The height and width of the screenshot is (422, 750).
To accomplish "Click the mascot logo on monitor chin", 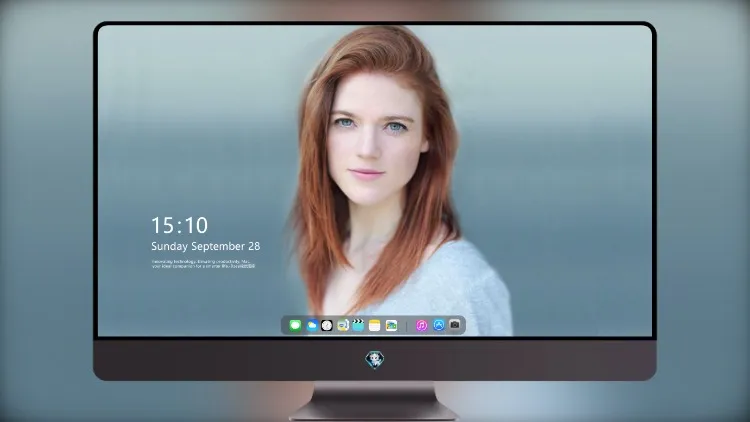I will tap(375, 360).
